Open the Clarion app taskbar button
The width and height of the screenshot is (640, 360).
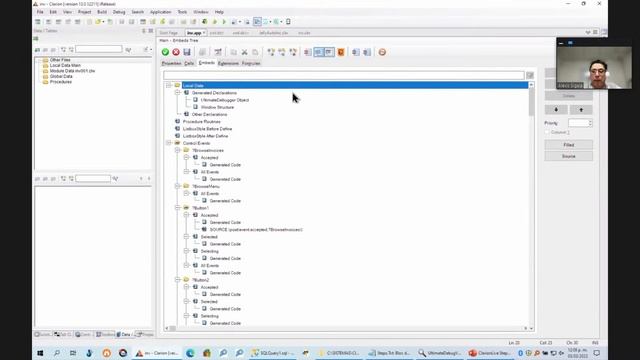157,353
